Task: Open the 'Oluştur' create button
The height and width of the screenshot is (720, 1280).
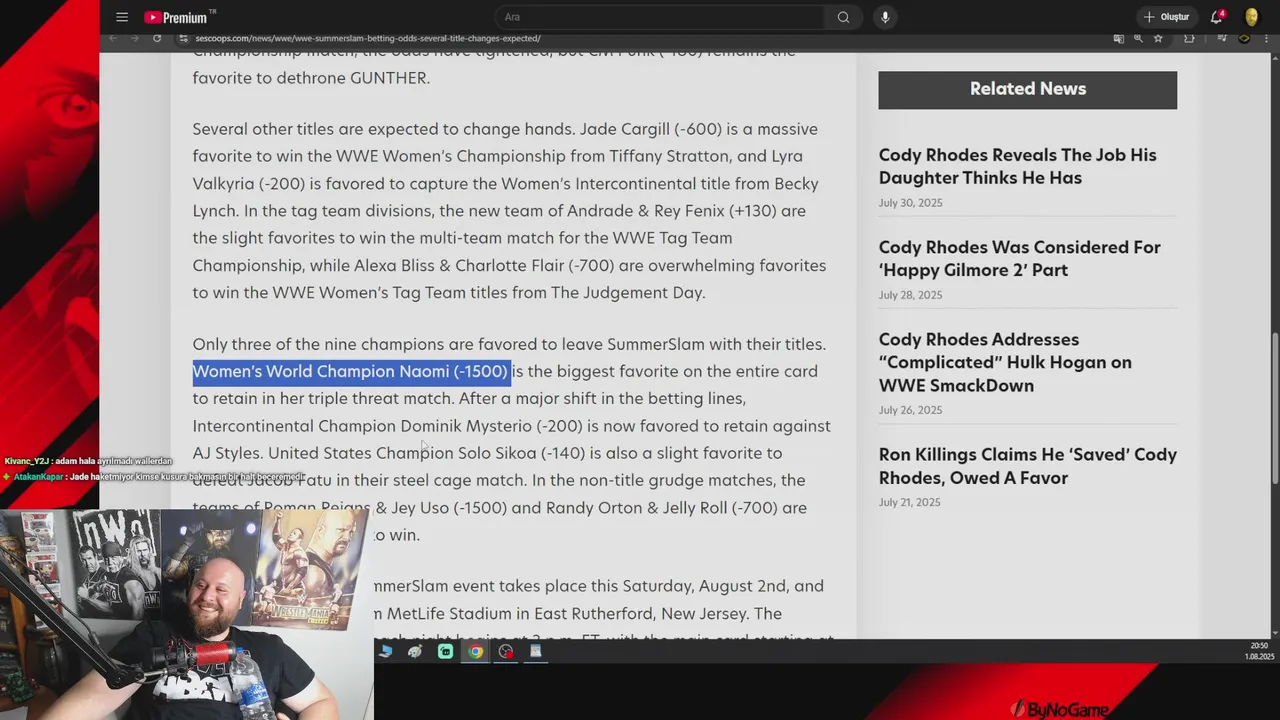Action: (1167, 17)
